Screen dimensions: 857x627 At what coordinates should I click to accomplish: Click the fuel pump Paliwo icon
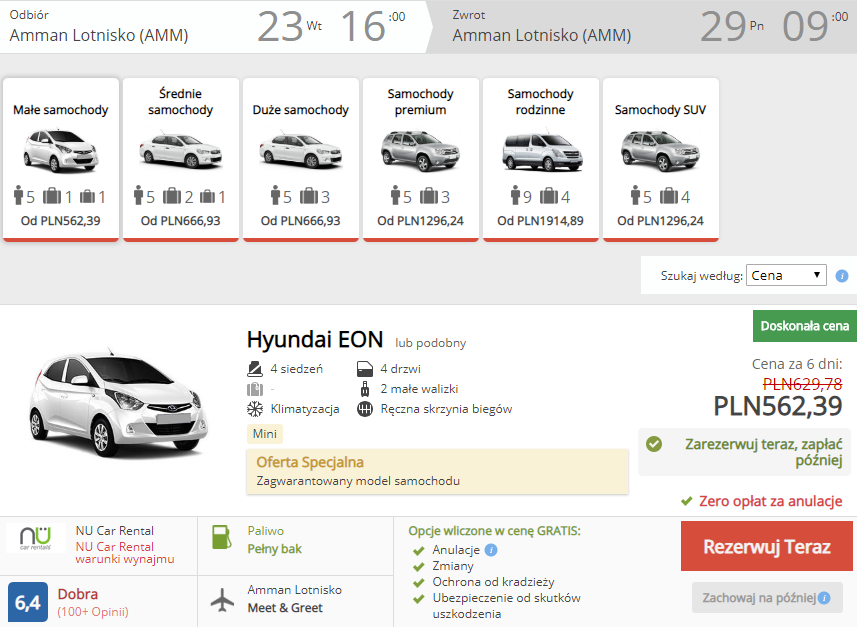coord(222,537)
